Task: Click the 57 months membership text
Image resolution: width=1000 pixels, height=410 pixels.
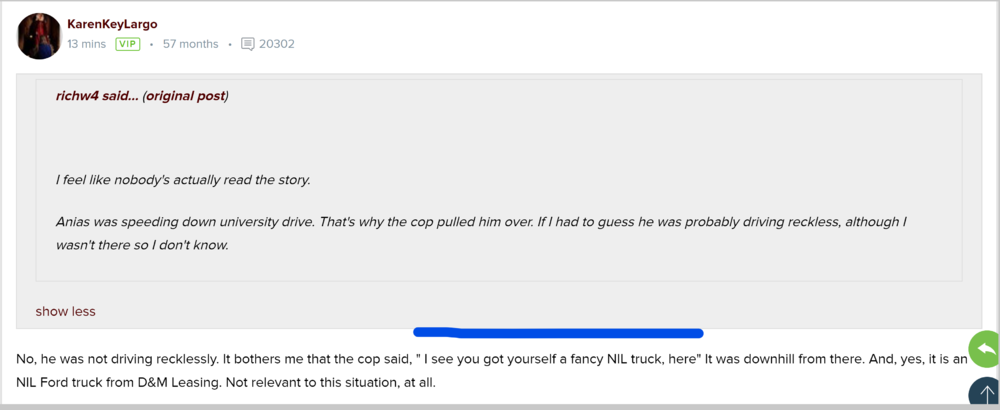Action: click(190, 44)
